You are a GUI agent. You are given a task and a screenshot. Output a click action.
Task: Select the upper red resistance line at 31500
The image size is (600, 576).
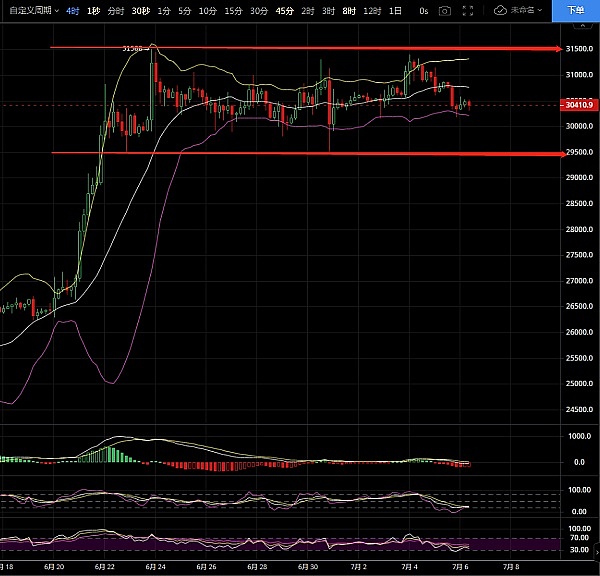tap(300, 48)
